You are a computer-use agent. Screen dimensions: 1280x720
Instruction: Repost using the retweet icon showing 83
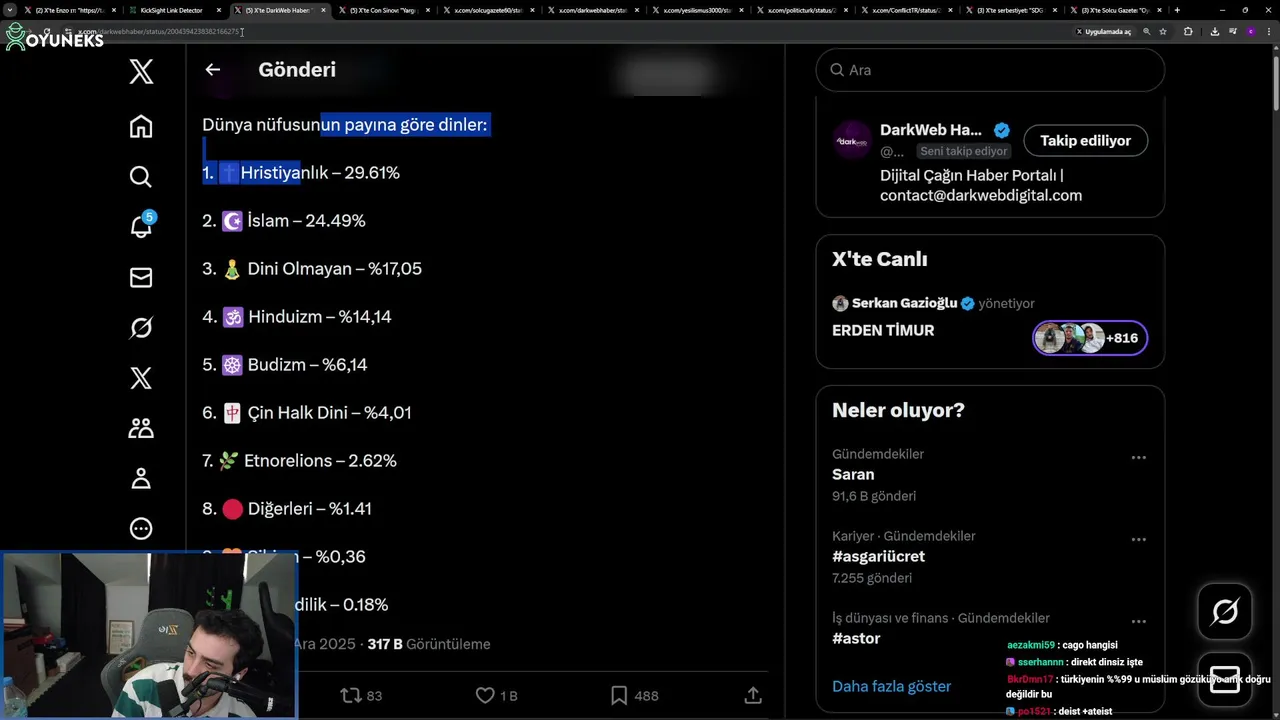pyautogui.click(x=351, y=695)
